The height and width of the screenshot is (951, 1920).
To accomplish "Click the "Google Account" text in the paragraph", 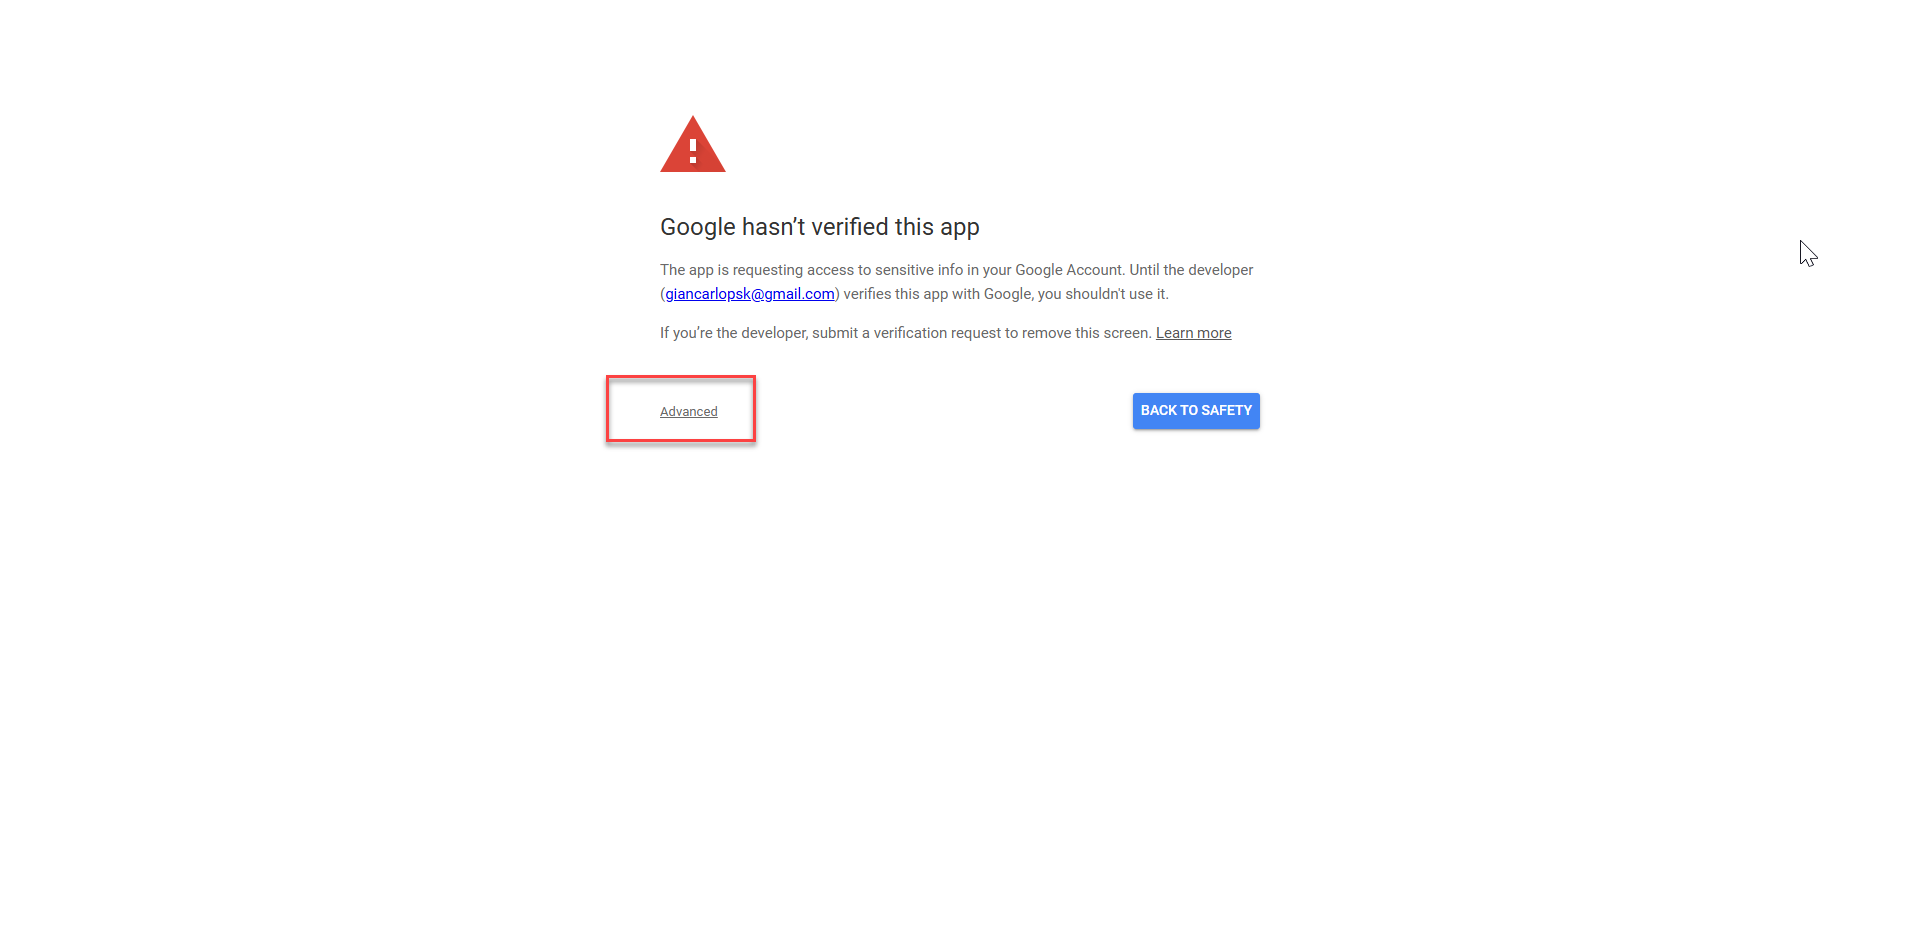I will click(x=1068, y=270).
